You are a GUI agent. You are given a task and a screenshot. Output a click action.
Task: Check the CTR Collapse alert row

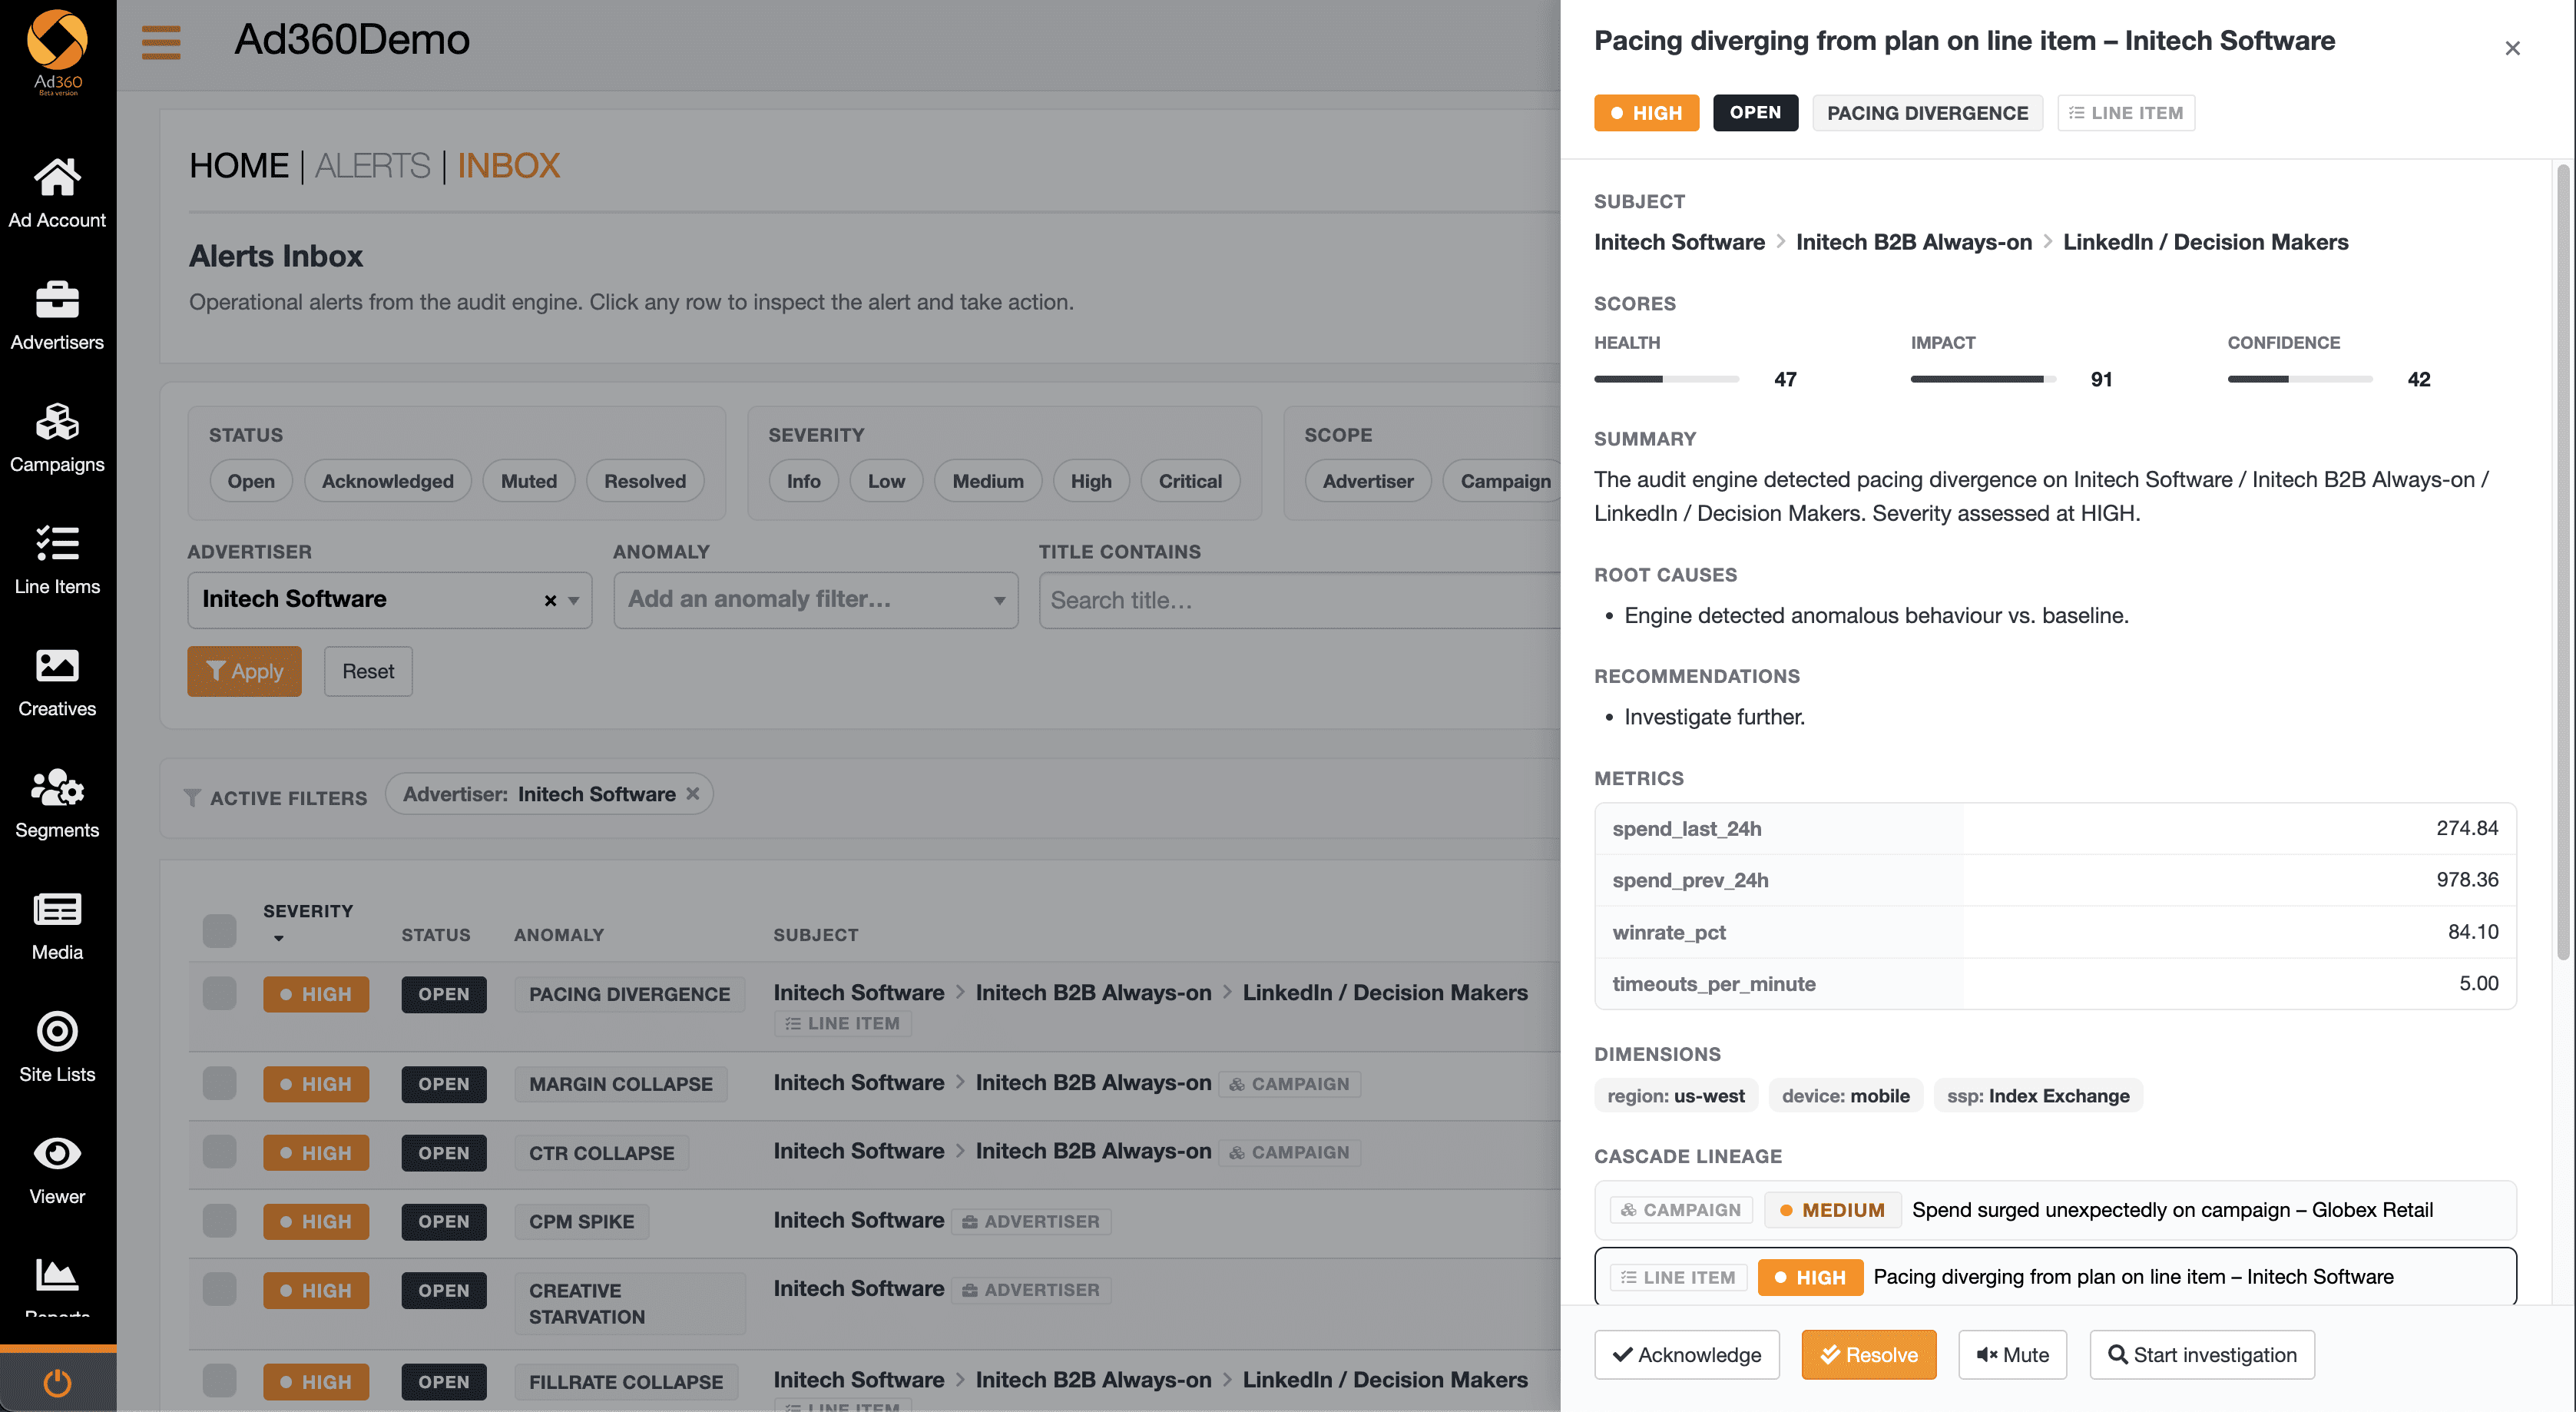pos(219,1152)
